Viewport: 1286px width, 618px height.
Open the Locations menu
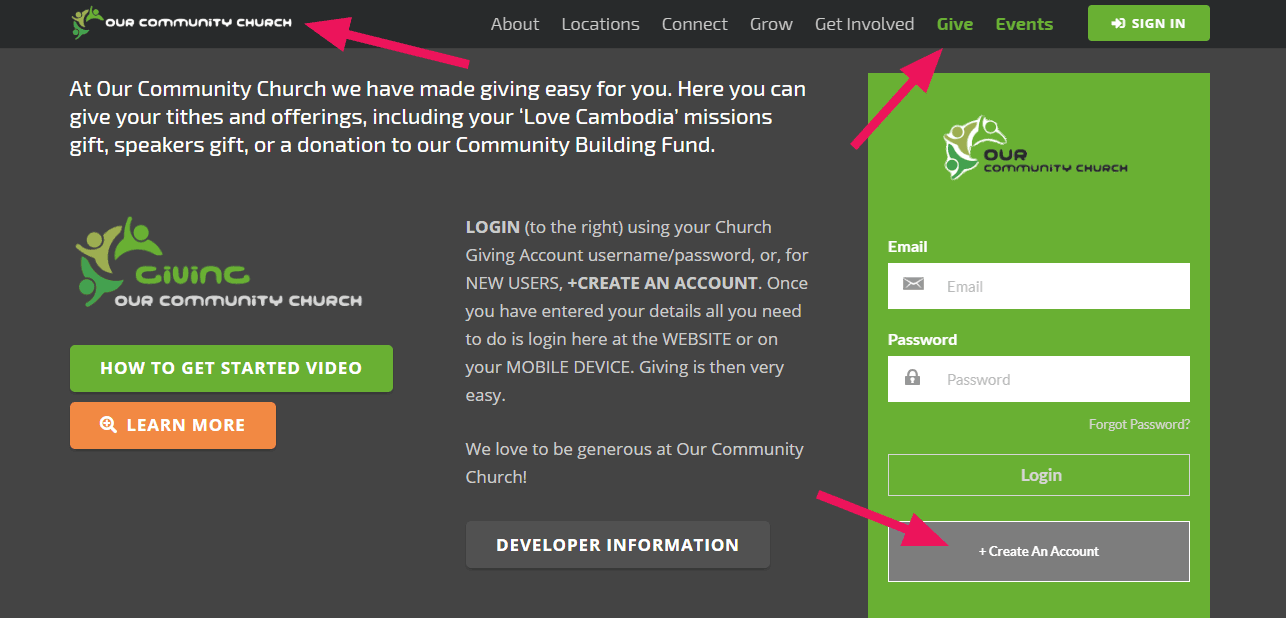pyautogui.click(x=600, y=24)
